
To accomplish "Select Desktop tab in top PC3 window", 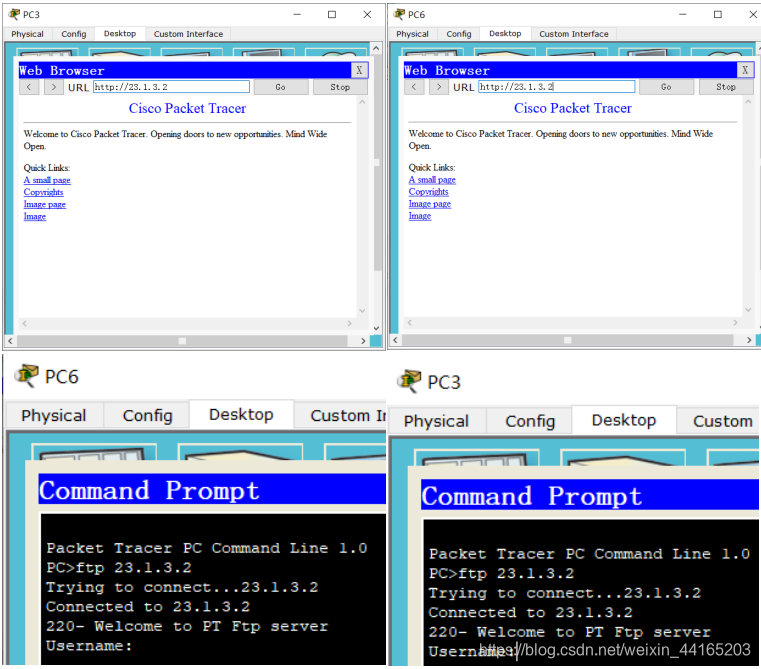I will (120, 33).
